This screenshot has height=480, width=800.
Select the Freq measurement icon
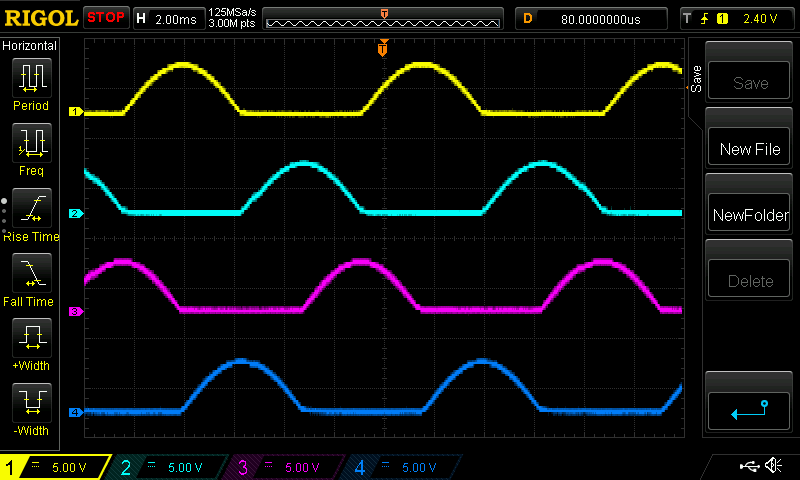pos(32,142)
